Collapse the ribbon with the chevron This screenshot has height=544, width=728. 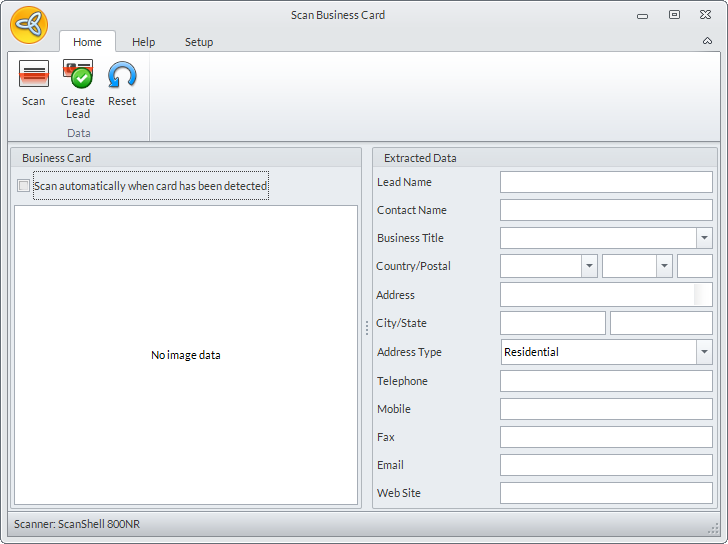click(708, 42)
